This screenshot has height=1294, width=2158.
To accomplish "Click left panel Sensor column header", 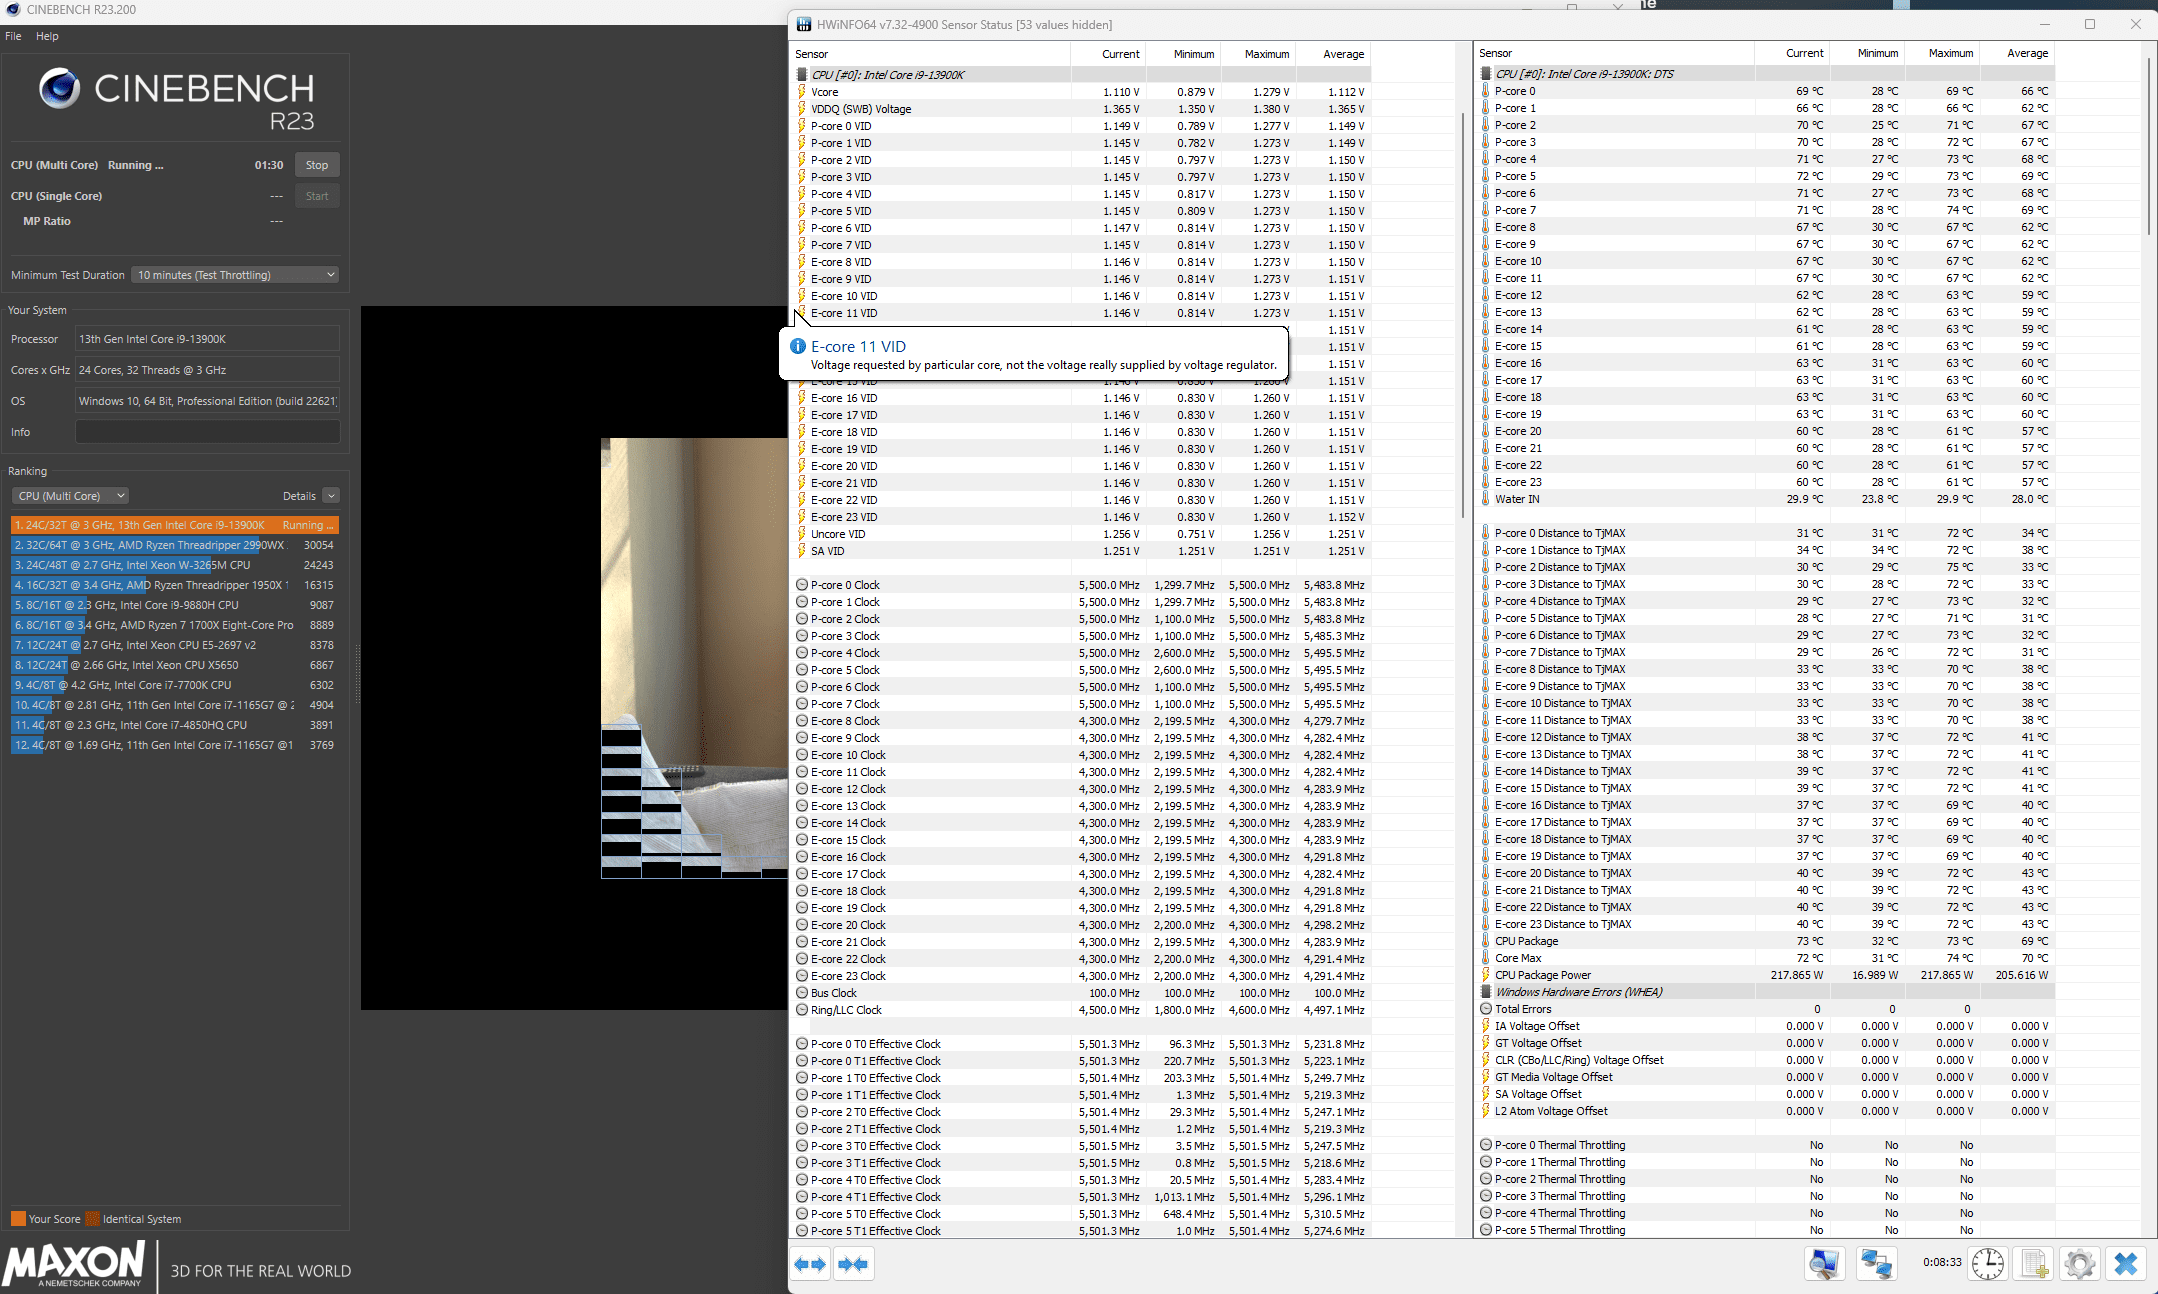I will click(930, 54).
